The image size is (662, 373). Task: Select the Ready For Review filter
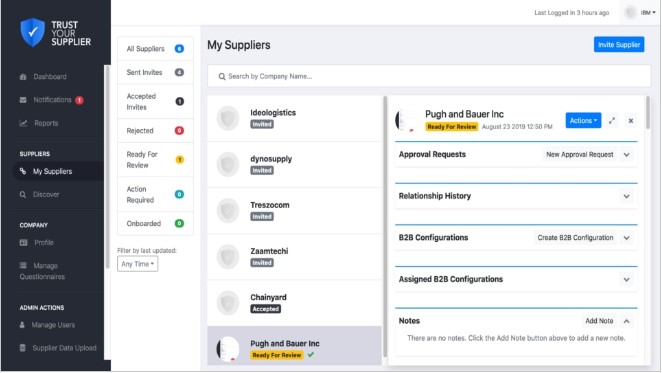tap(155, 160)
